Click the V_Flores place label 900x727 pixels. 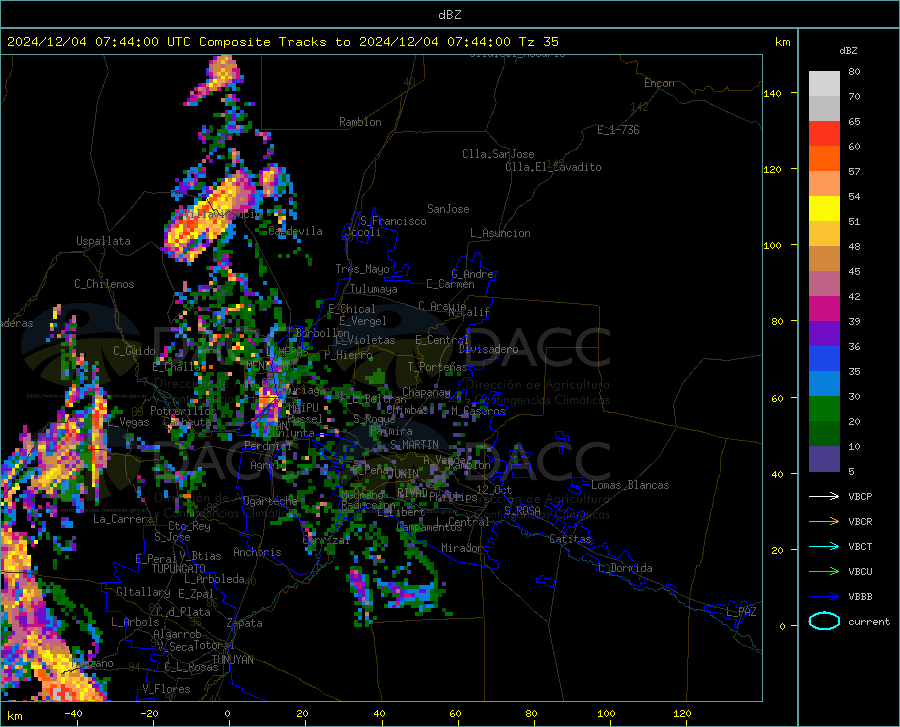(x=166, y=689)
